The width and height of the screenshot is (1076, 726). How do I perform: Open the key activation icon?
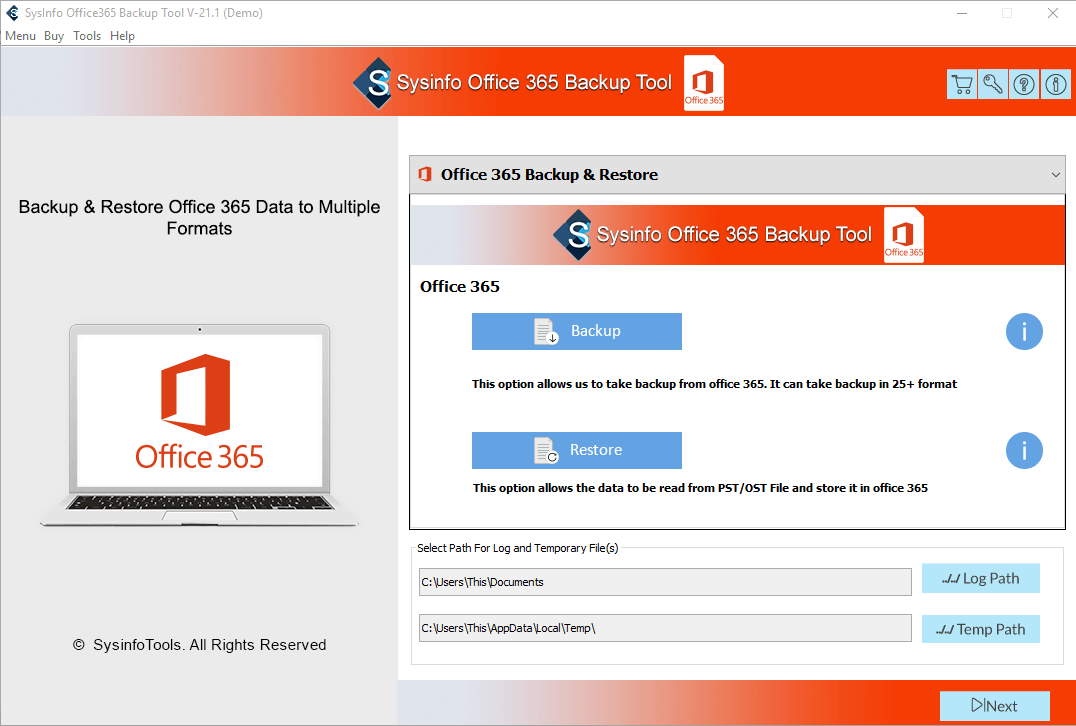point(993,84)
